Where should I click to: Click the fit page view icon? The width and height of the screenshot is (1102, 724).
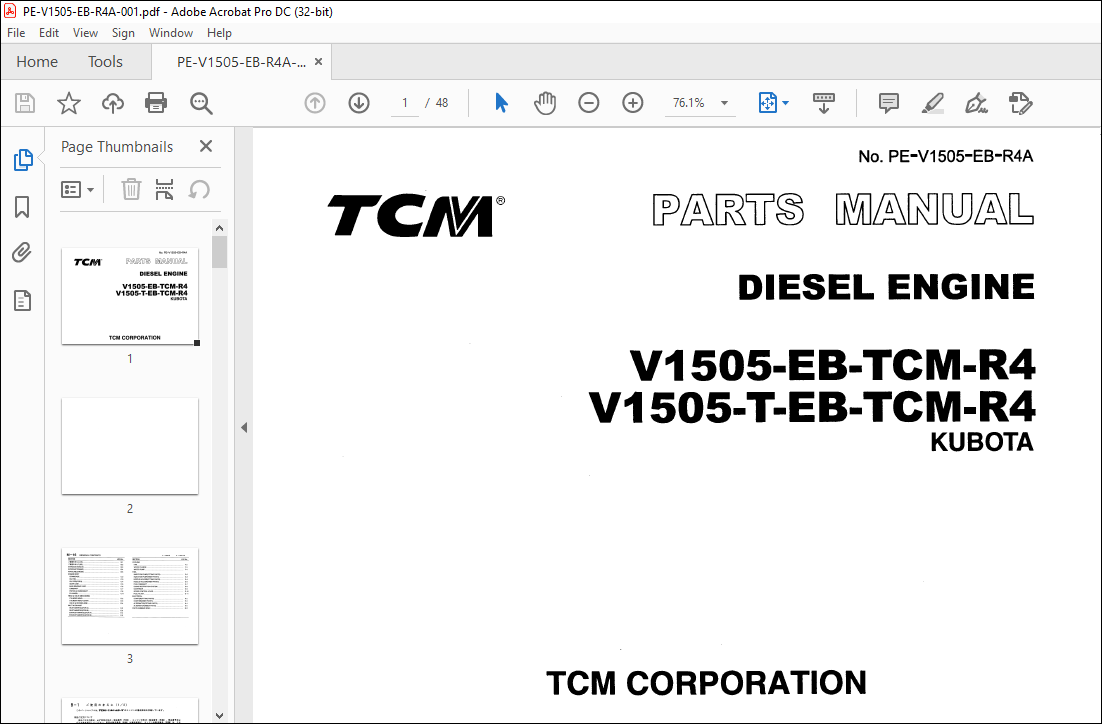[767, 103]
